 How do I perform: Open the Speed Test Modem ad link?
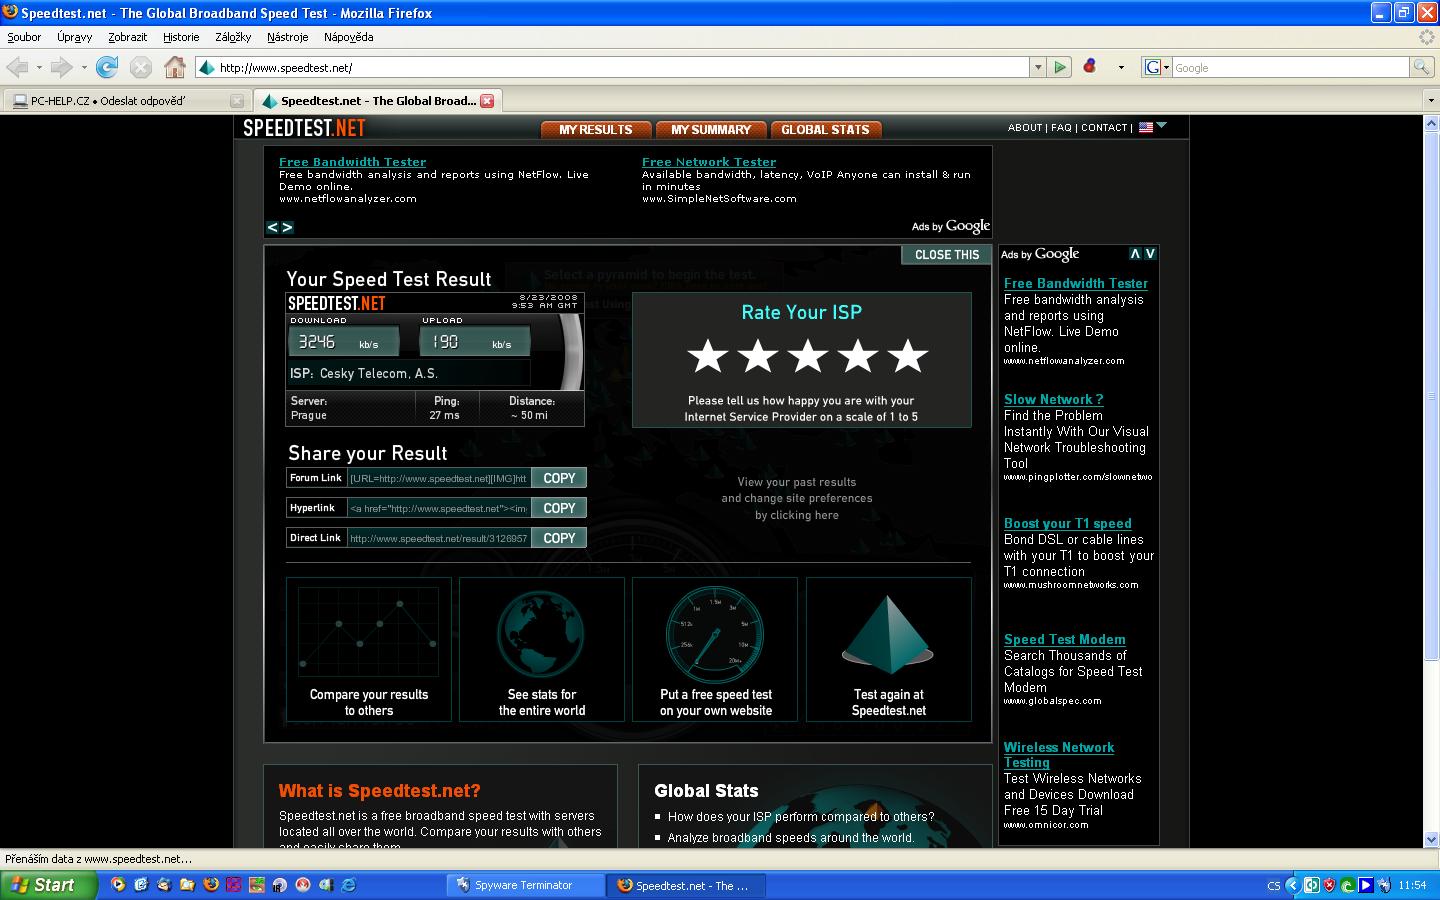pos(1065,639)
